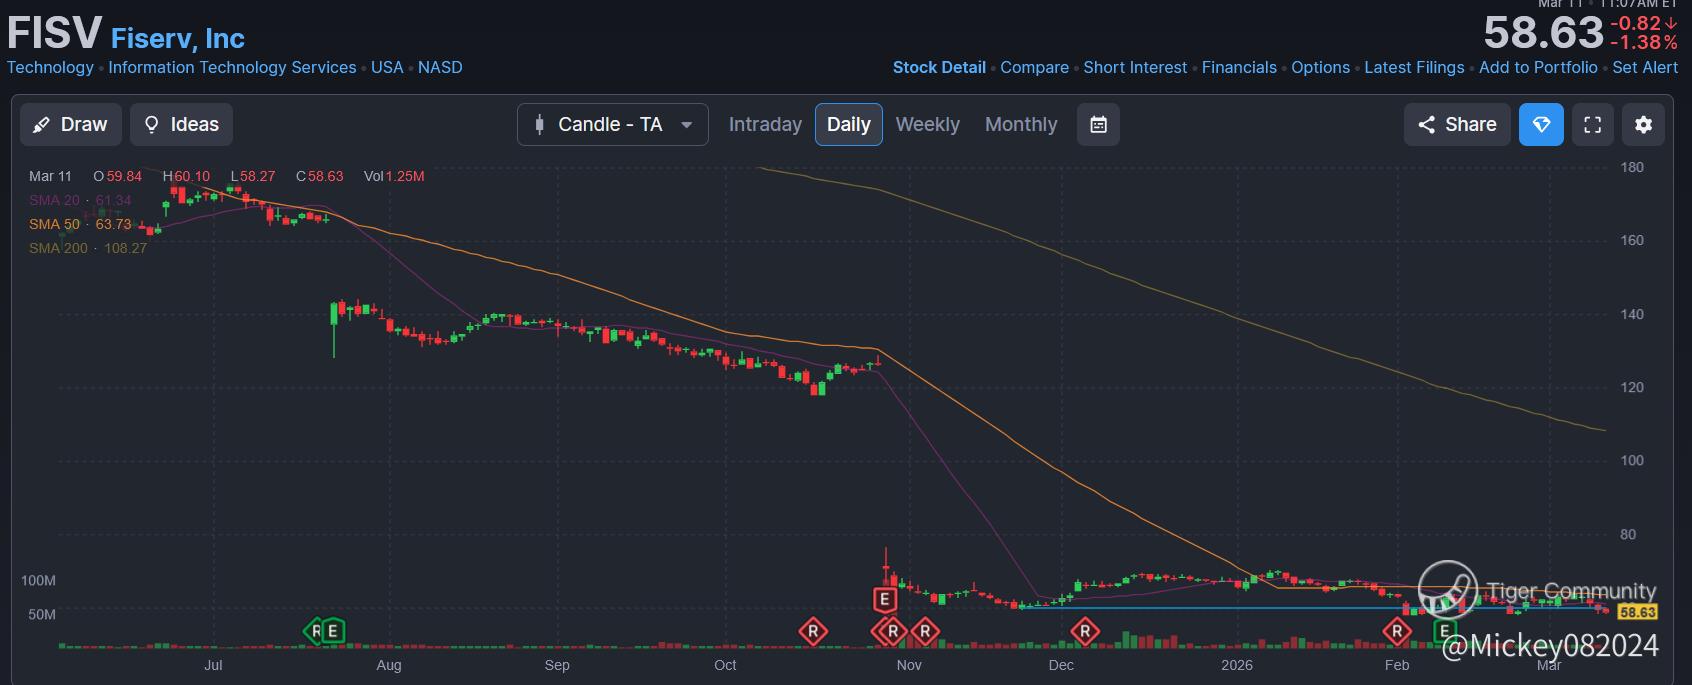Screen dimensions: 1692x685
Task: Open the Draw tool
Action: [x=71, y=124]
